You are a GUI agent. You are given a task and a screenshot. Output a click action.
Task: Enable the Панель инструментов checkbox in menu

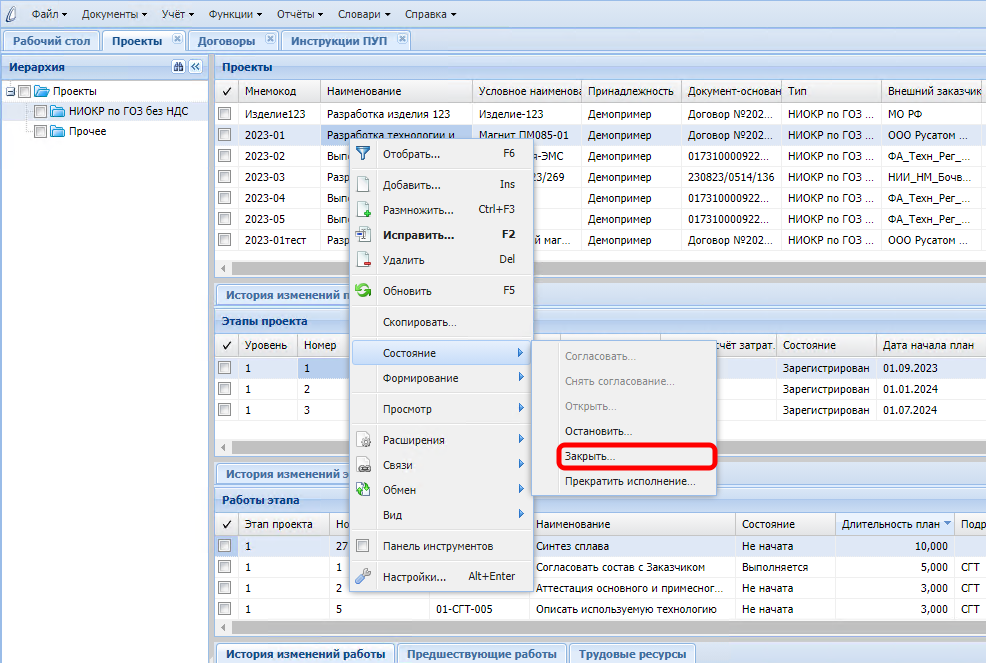[x=363, y=546]
